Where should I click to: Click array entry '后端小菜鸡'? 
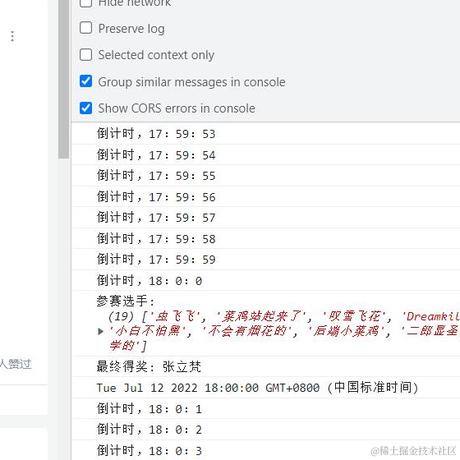pyautogui.click(x=346, y=331)
